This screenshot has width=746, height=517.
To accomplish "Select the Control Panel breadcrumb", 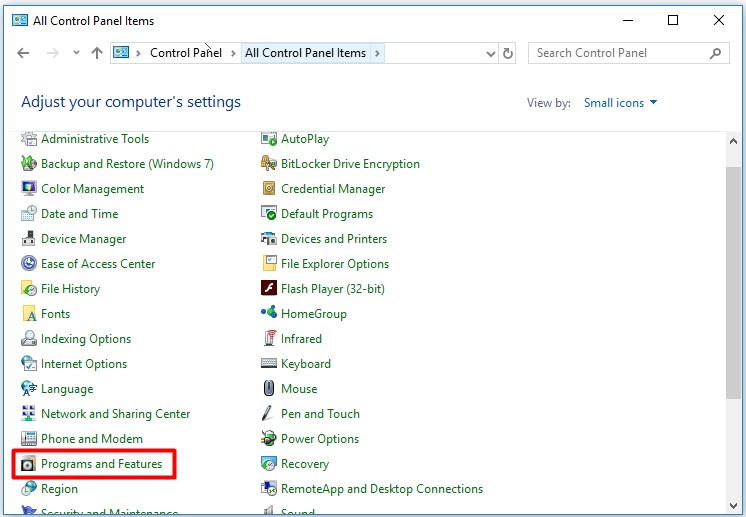I will pyautogui.click(x=186, y=53).
